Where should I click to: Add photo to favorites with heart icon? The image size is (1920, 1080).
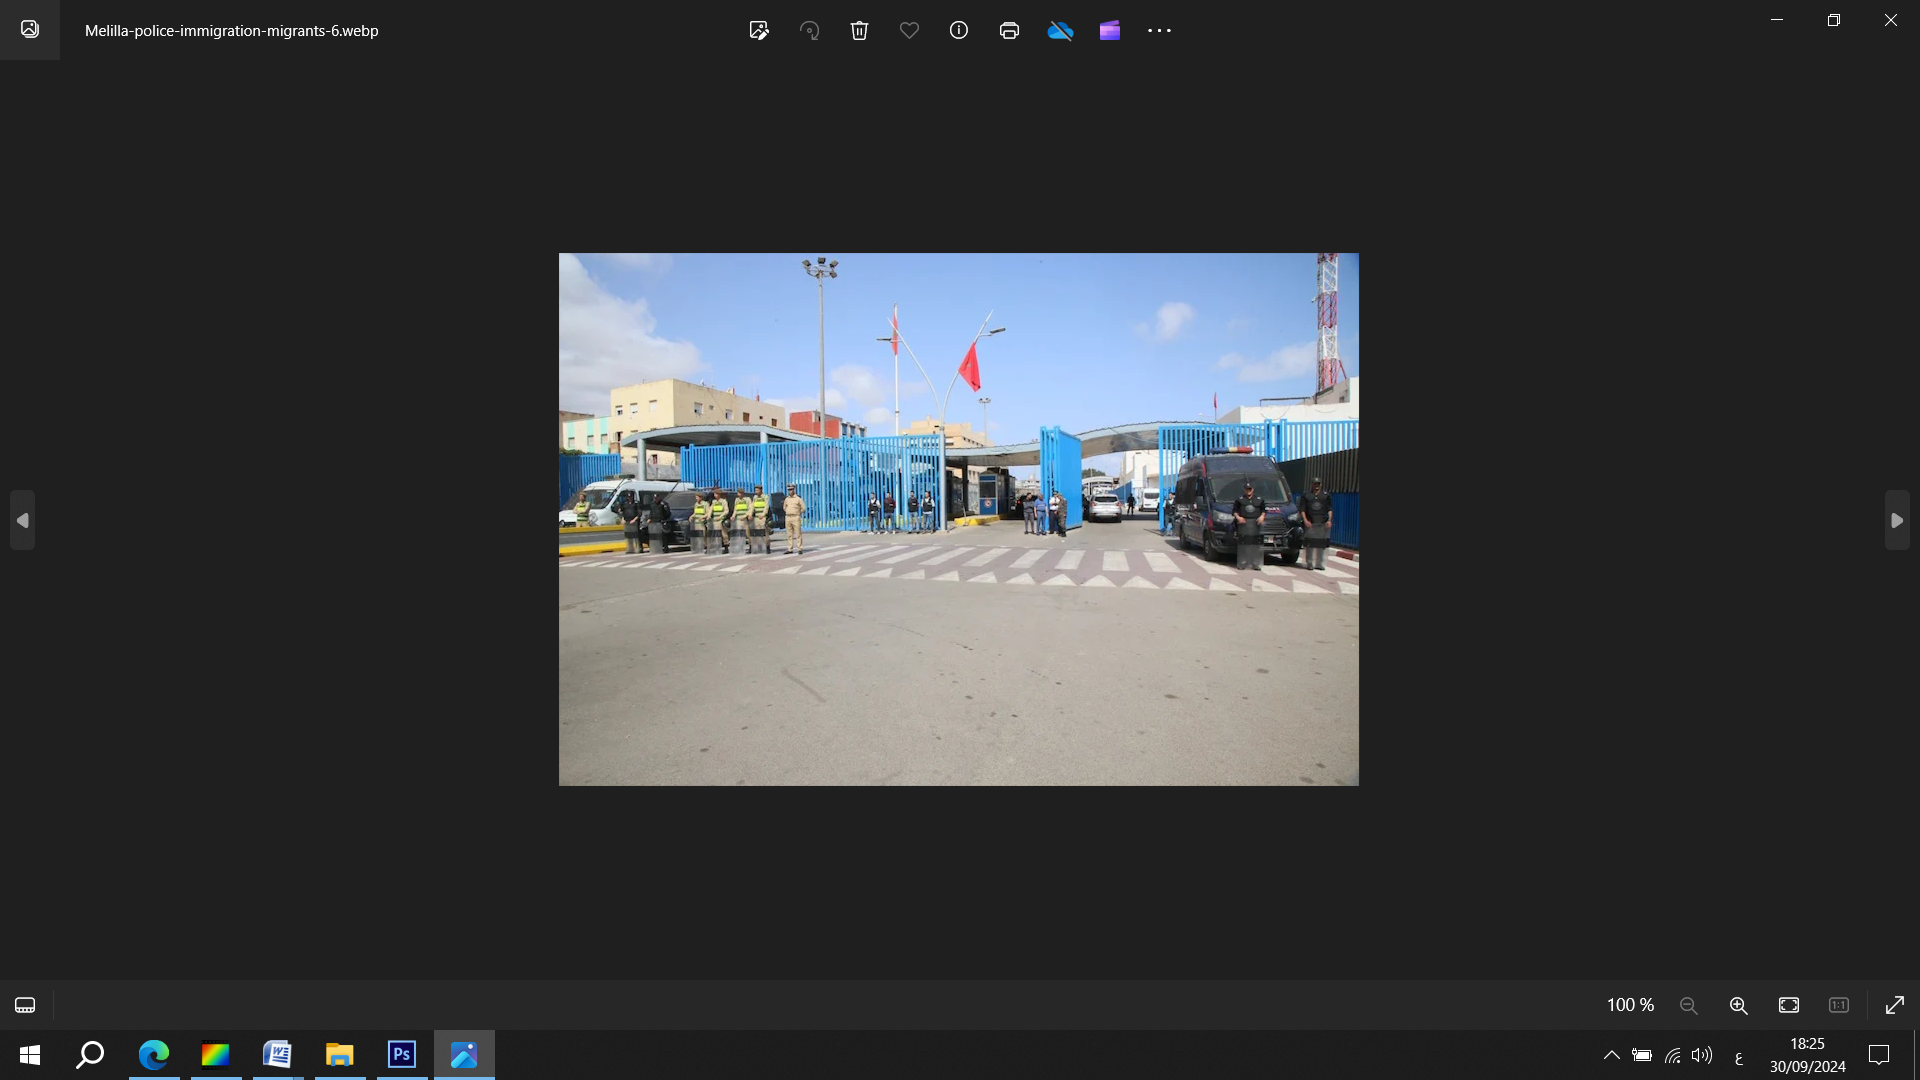coord(909,30)
